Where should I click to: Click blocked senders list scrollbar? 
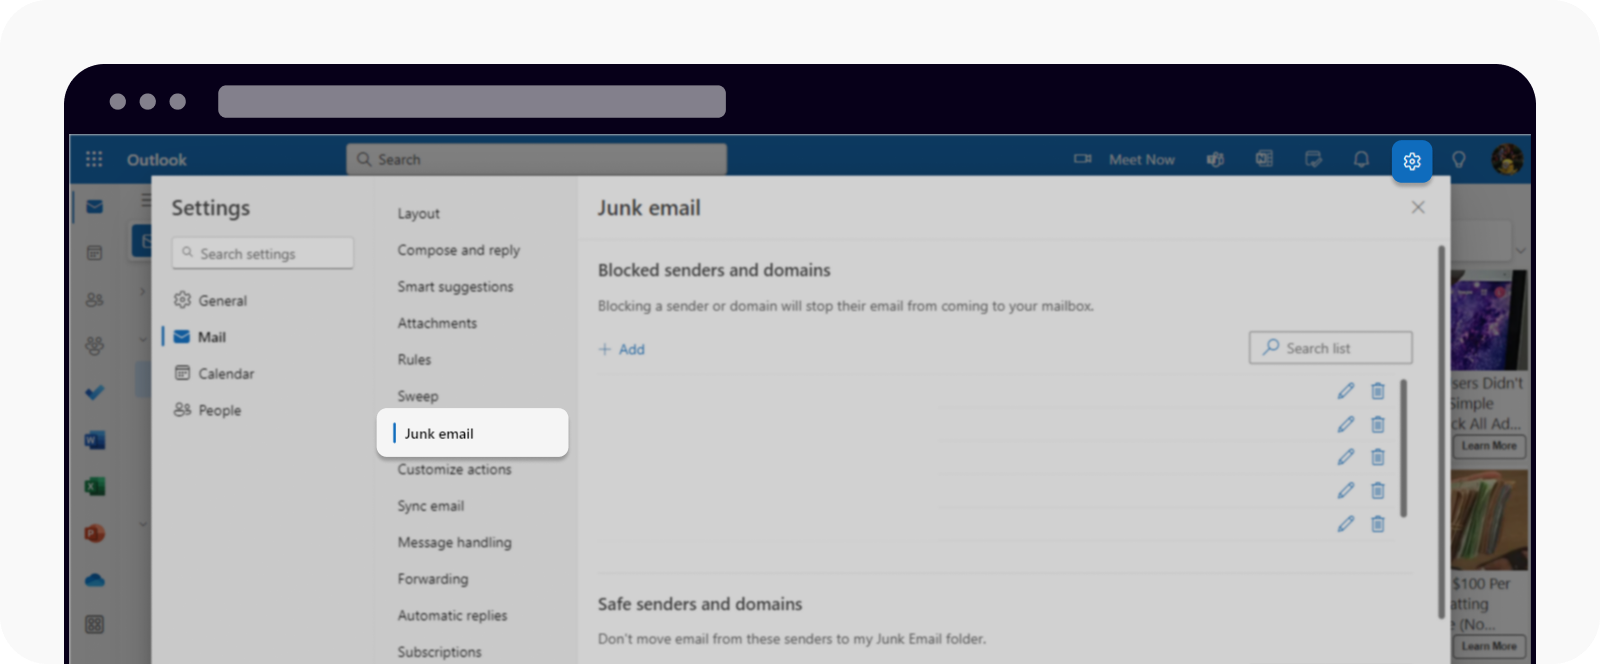[1404, 448]
